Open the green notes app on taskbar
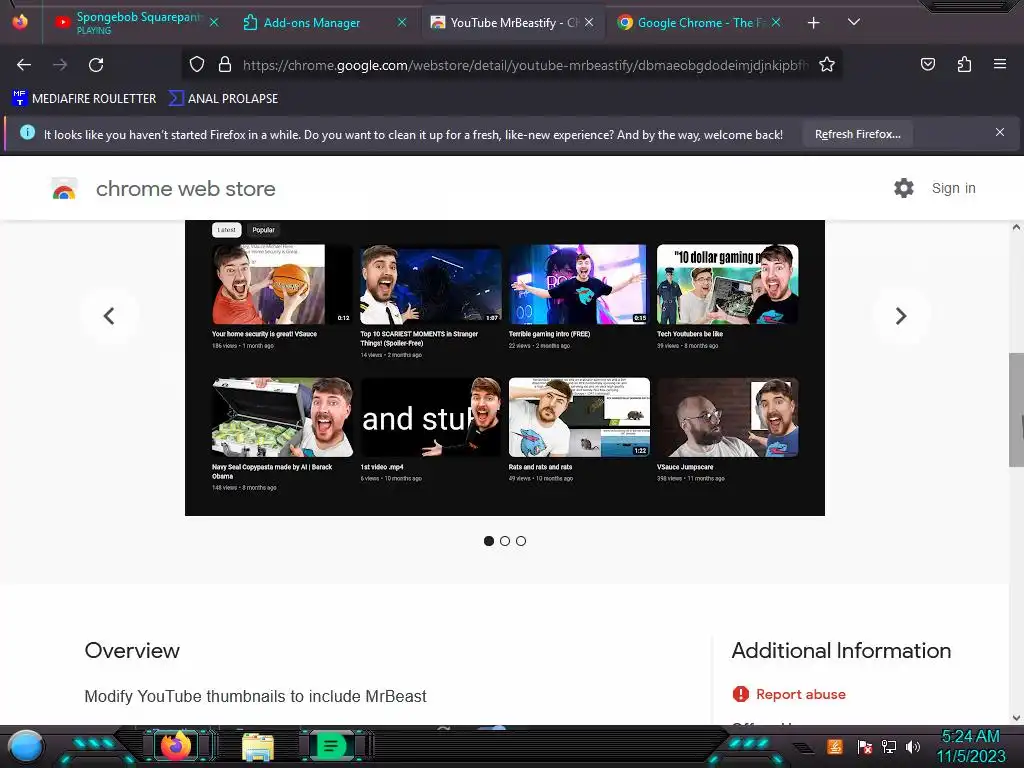 coord(331,746)
